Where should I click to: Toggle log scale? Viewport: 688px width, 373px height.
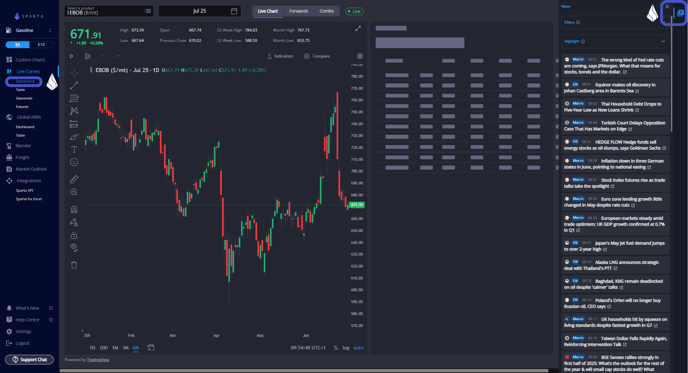point(346,348)
